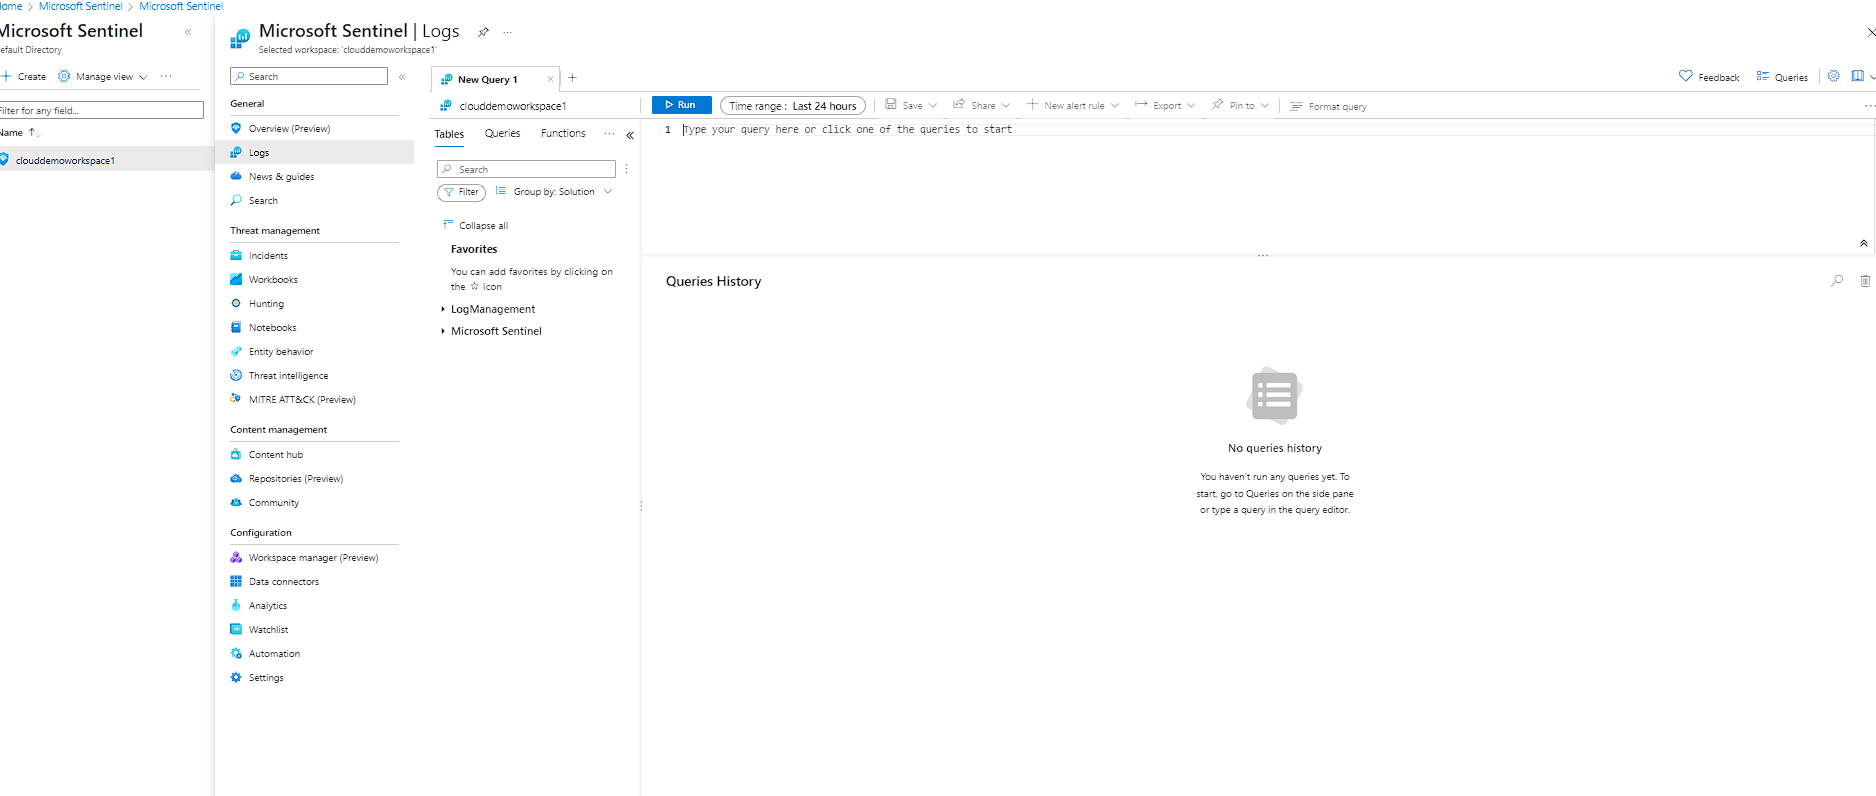This screenshot has height=796, width=1876.
Task: Open Community page
Action: click(x=273, y=502)
